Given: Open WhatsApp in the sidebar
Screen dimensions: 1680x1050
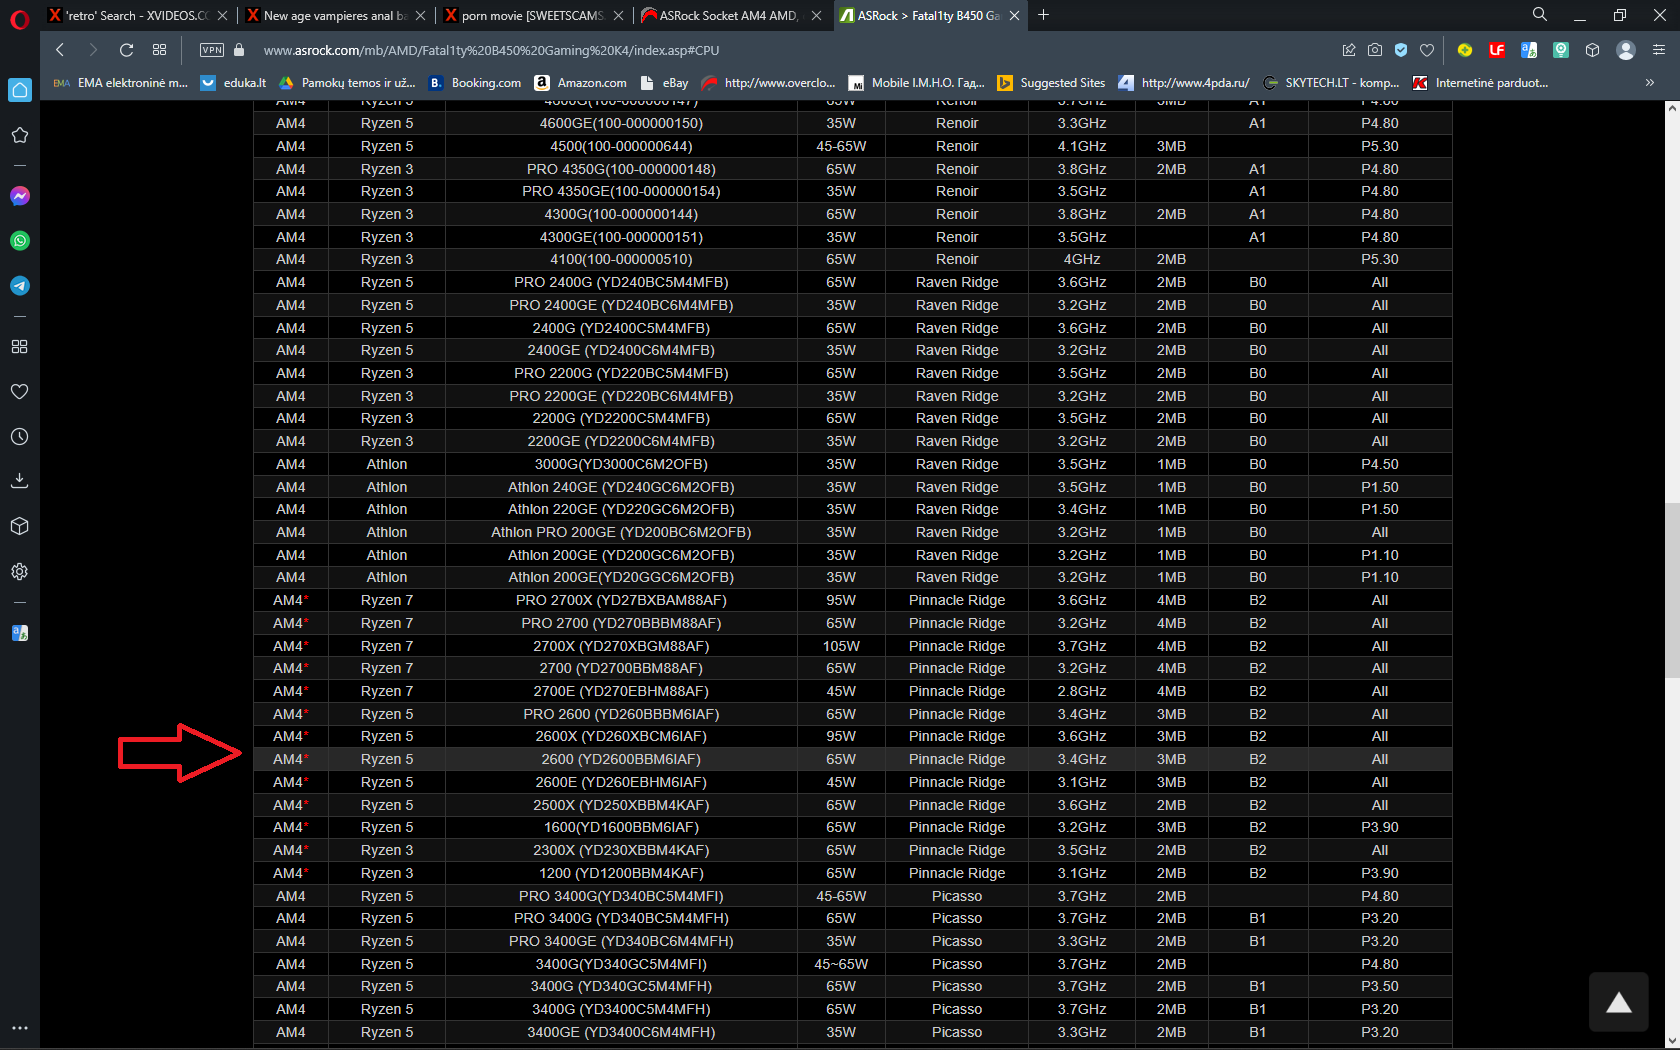Looking at the screenshot, I should (20, 241).
